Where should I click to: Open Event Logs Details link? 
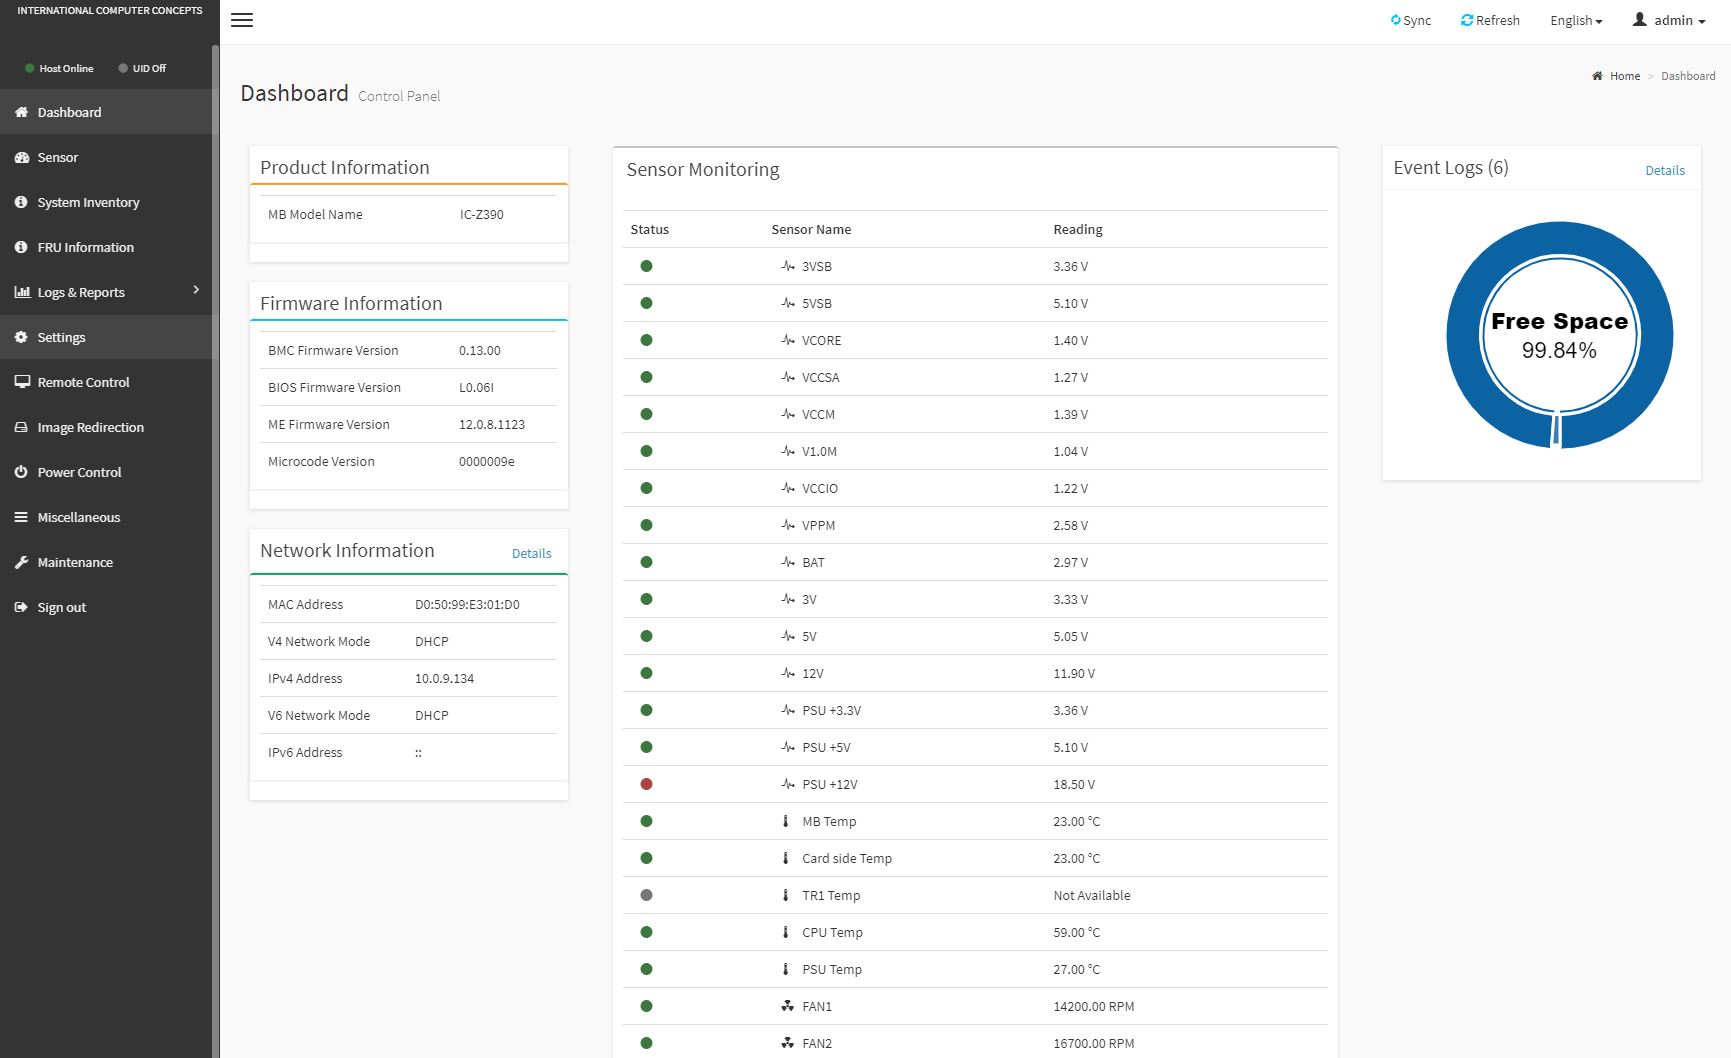pos(1664,171)
